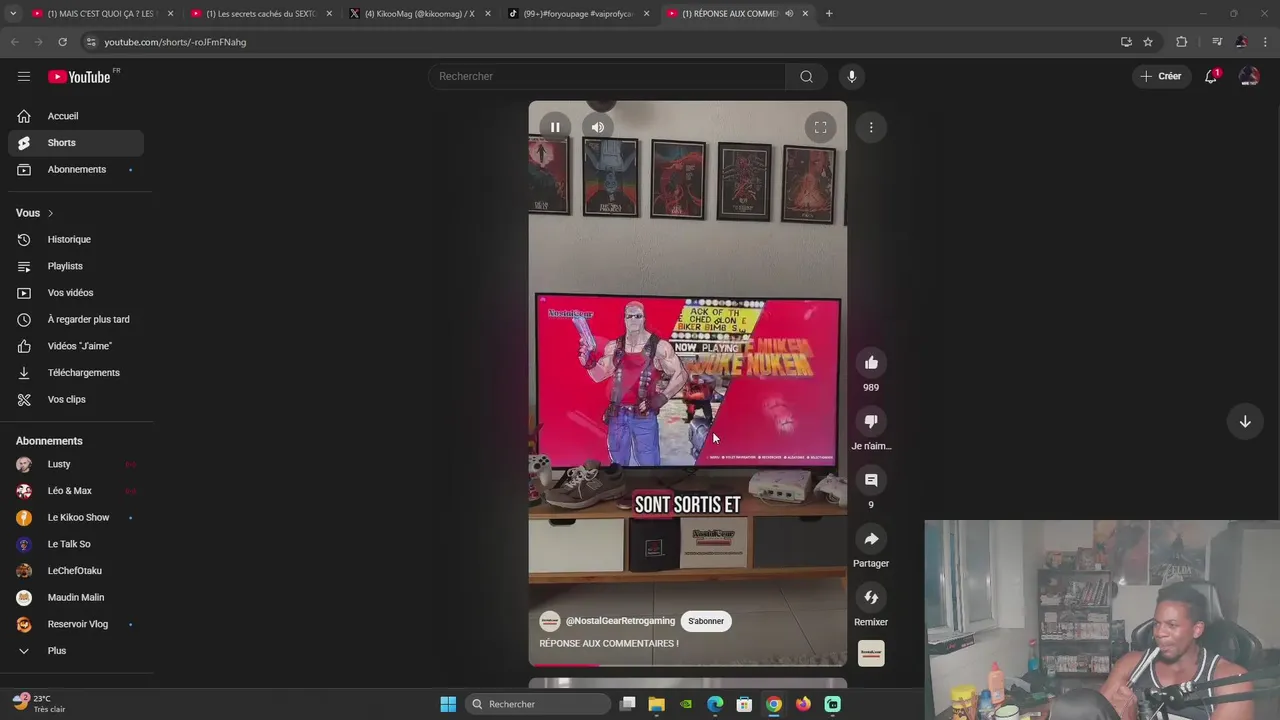Open Vidéos "J'aime"
The width and height of the screenshot is (1280, 720).
(x=76, y=346)
